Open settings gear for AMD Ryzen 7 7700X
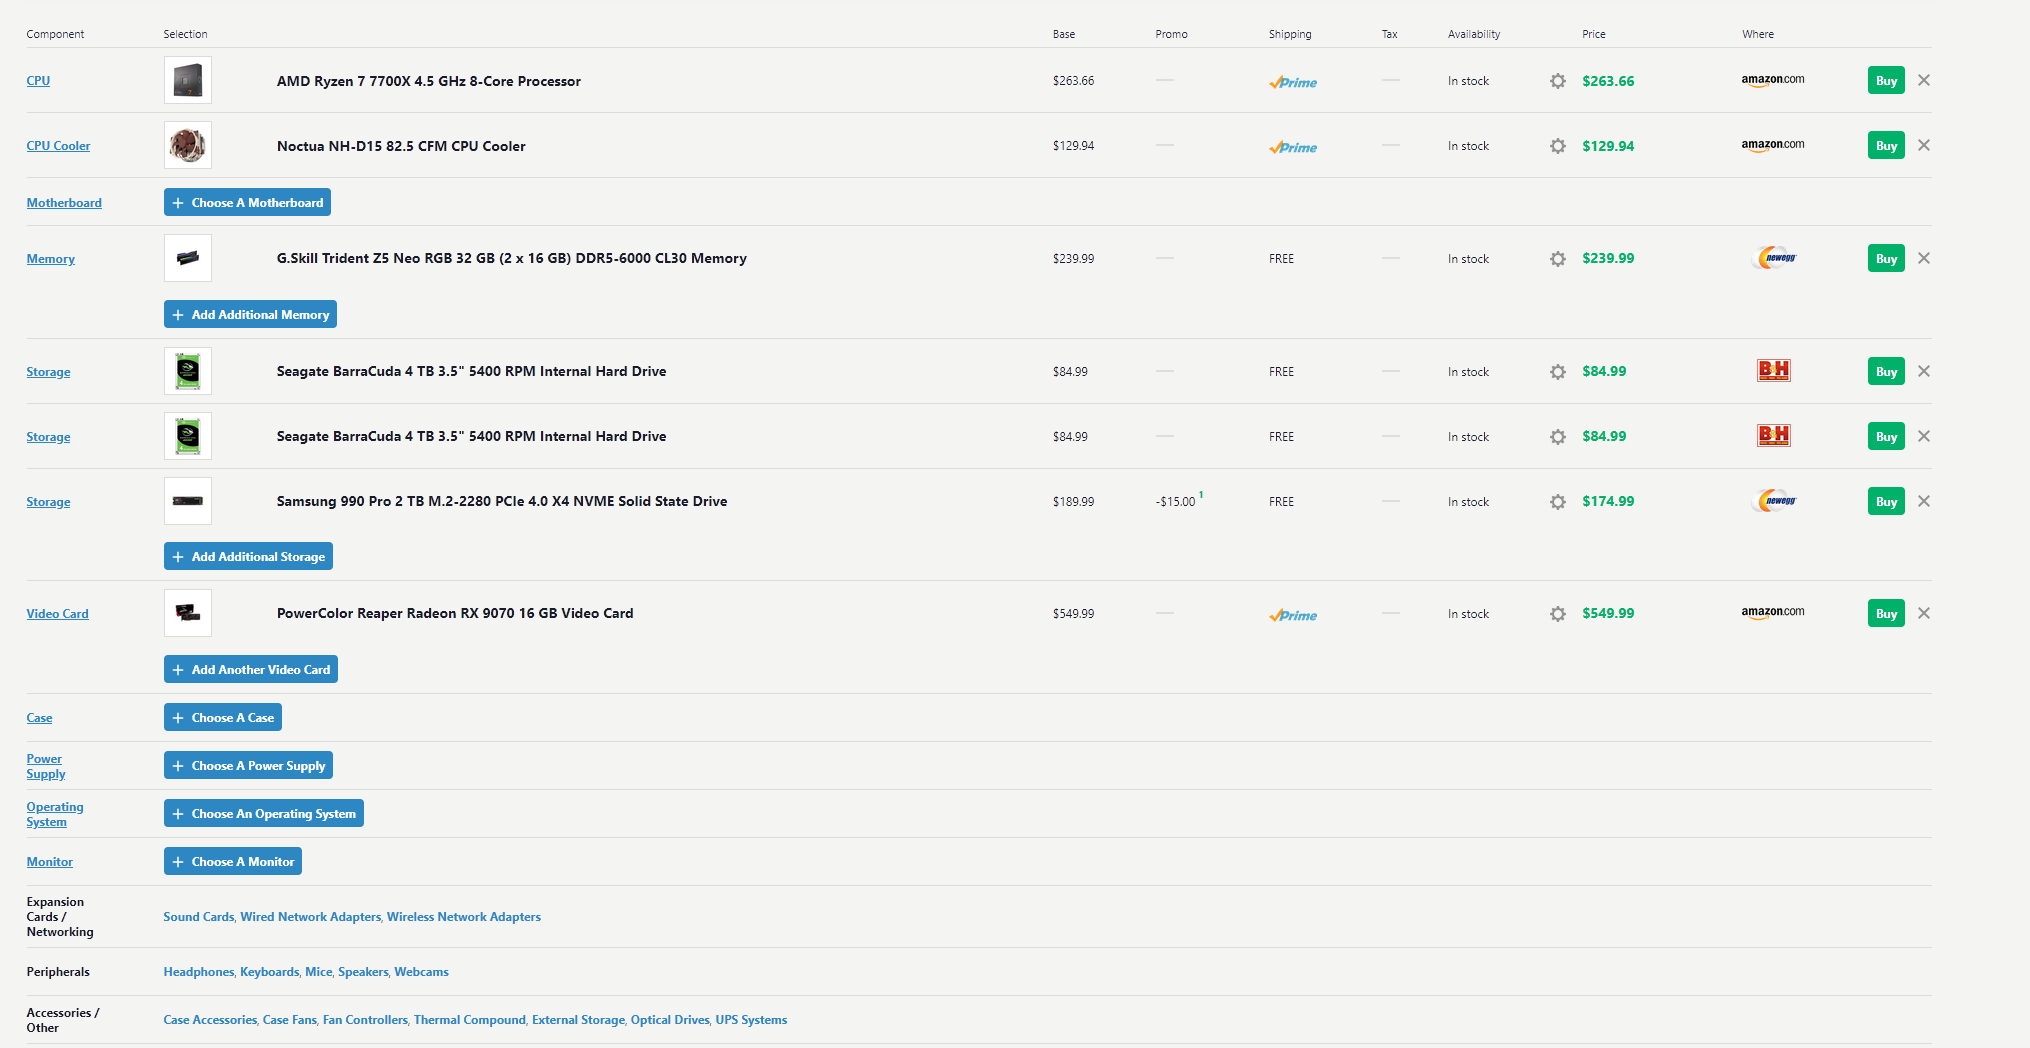Screen dimensions: 2030x1048 (x=1557, y=81)
